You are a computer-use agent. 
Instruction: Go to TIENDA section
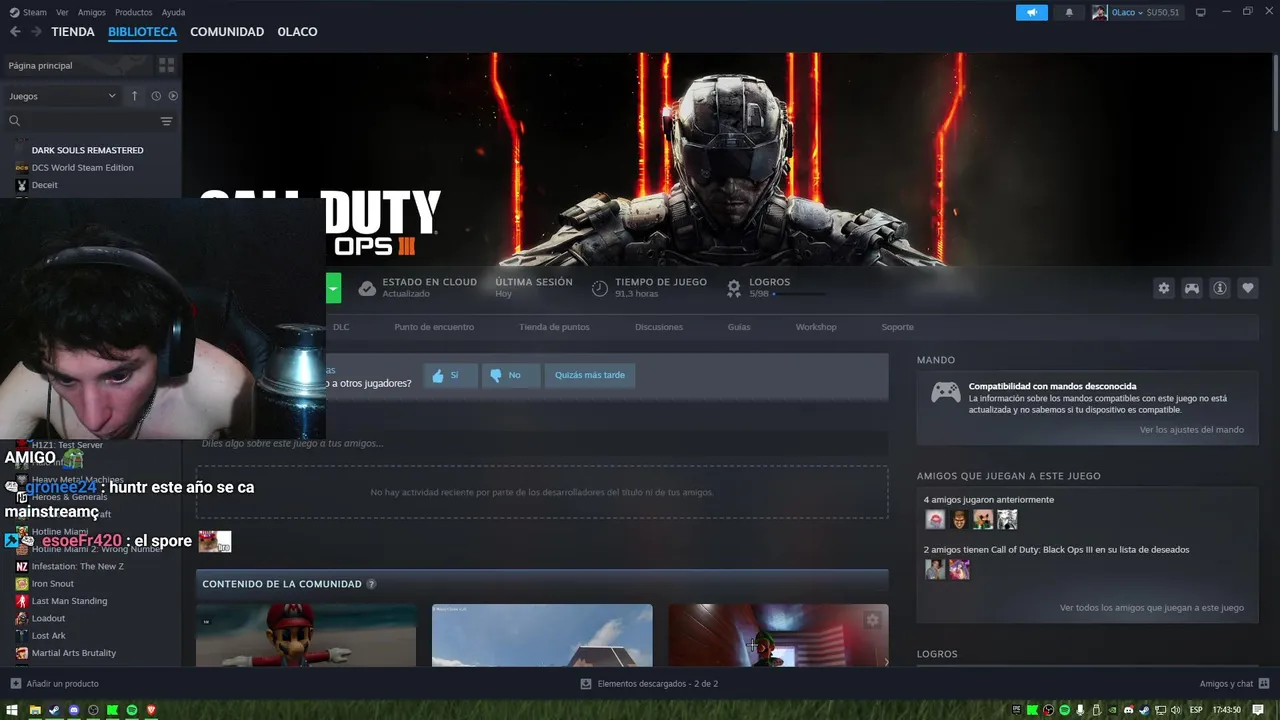pyautogui.click(x=73, y=32)
